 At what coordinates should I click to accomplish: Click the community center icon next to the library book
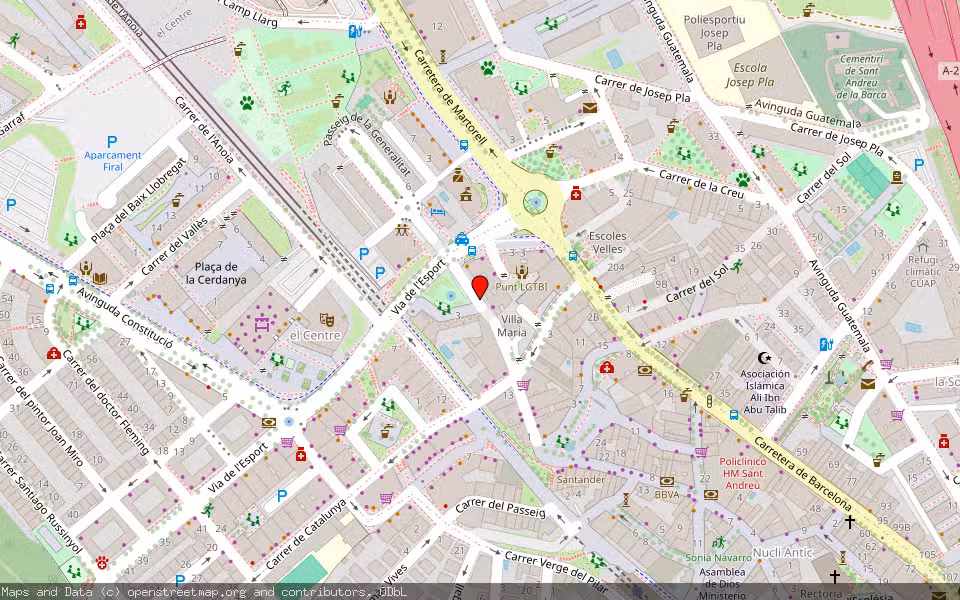(86, 269)
